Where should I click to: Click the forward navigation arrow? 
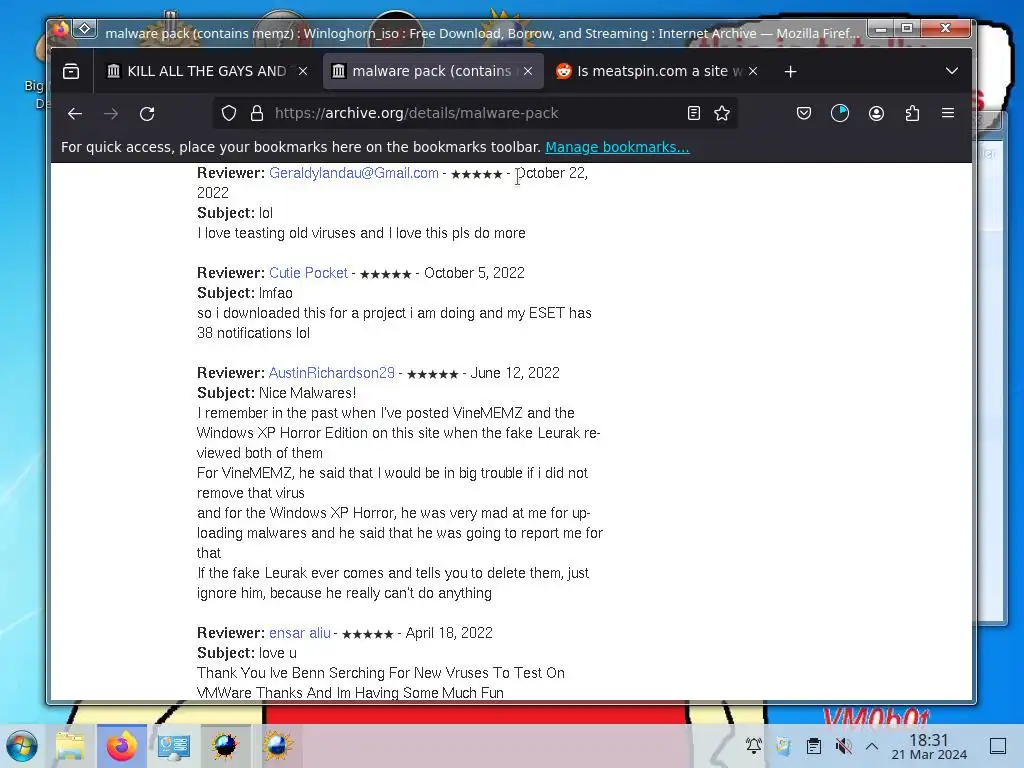click(111, 114)
